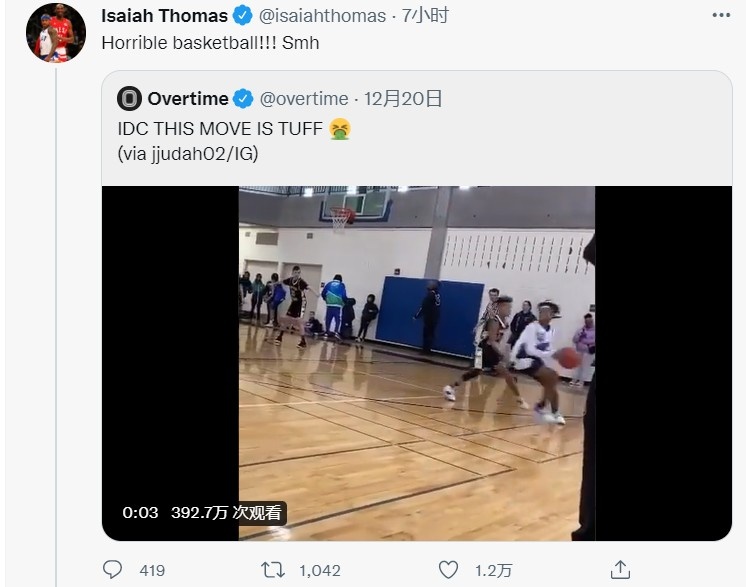Screen dimensions: 746x587
Task: Open the @overtime handle
Action: click(304, 99)
